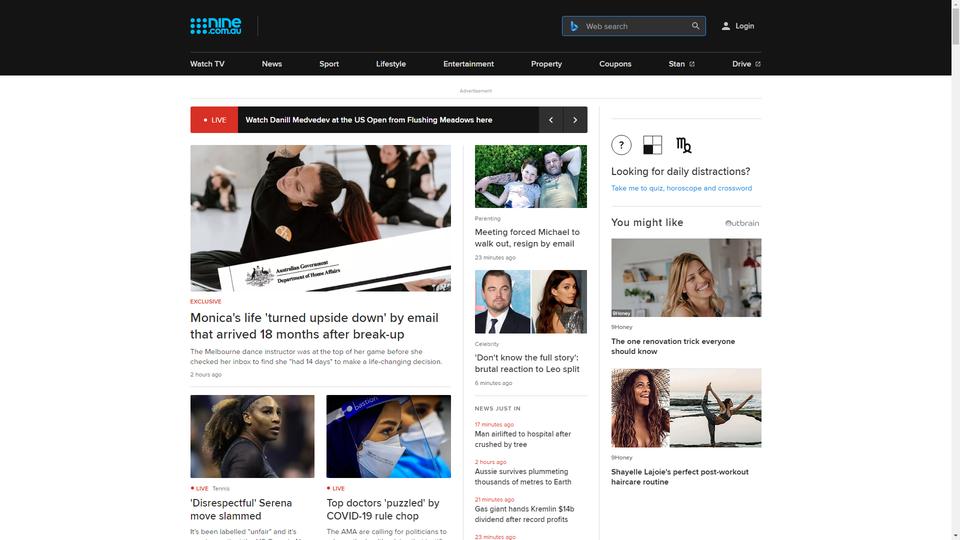The height and width of the screenshot is (540, 960).
Task: Click external link icon next to Drive
Action: coord(757,64)
